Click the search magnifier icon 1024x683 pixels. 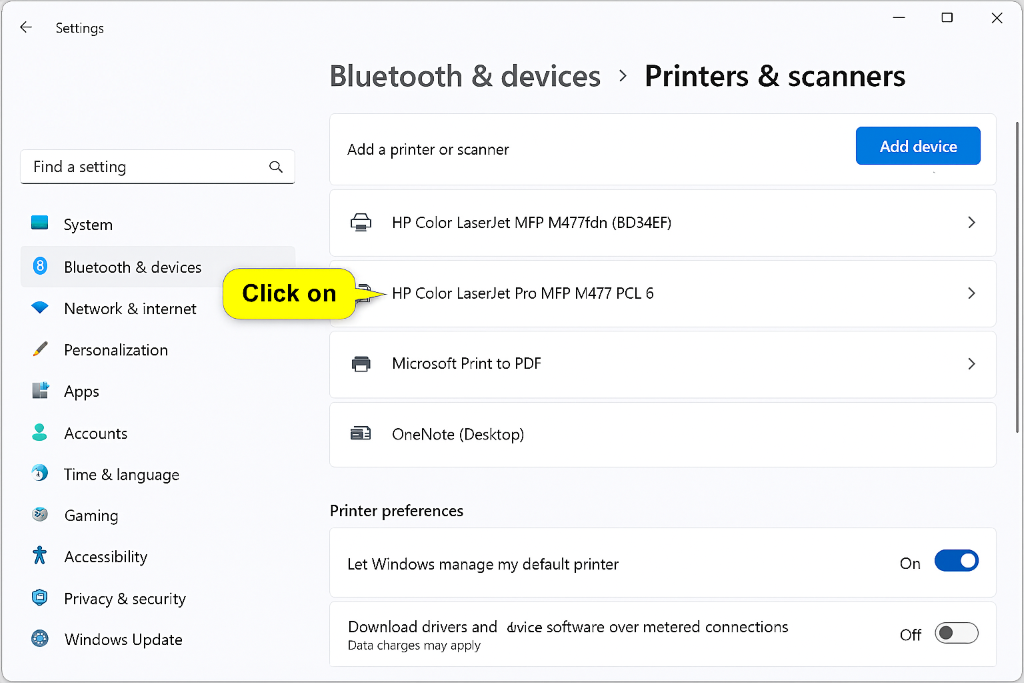(x=276, y=167)
